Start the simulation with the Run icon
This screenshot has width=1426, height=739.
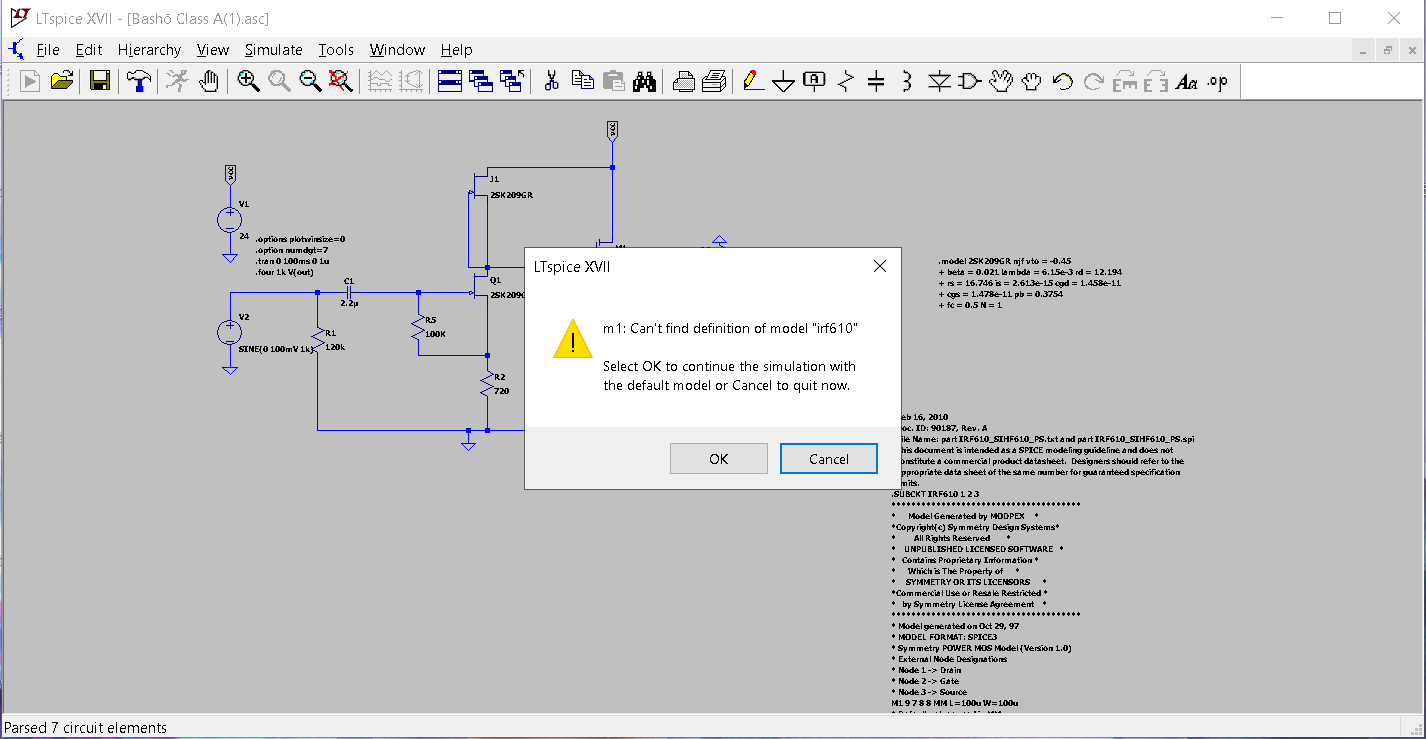(x=177, y=82)
